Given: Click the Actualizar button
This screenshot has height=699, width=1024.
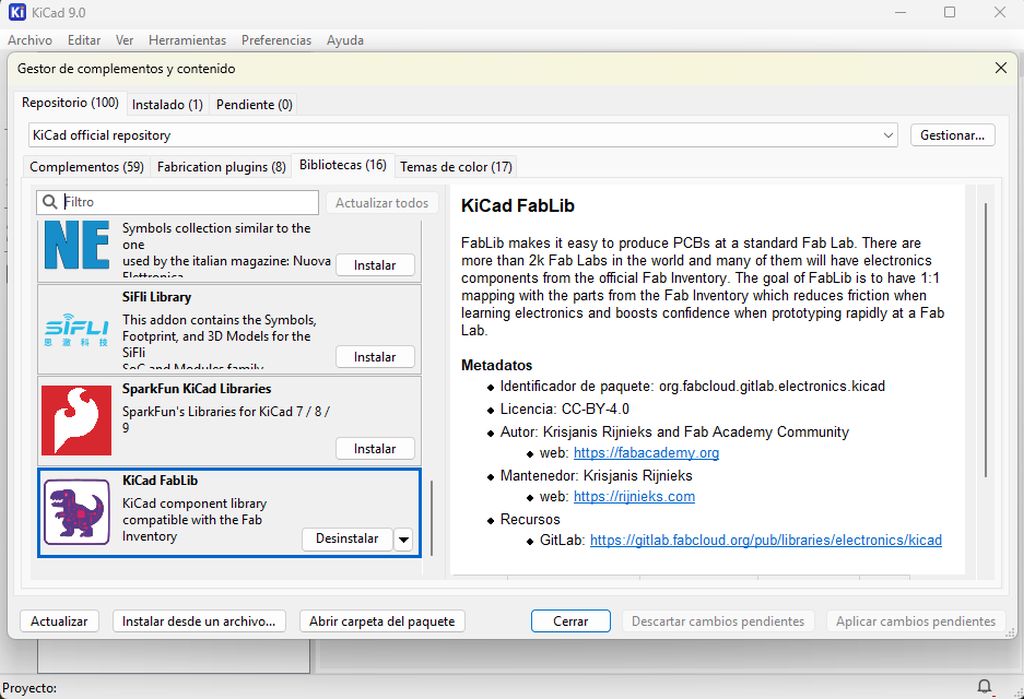Looking at the screenshot, I should pyautogui.click(x=59, y=621).
